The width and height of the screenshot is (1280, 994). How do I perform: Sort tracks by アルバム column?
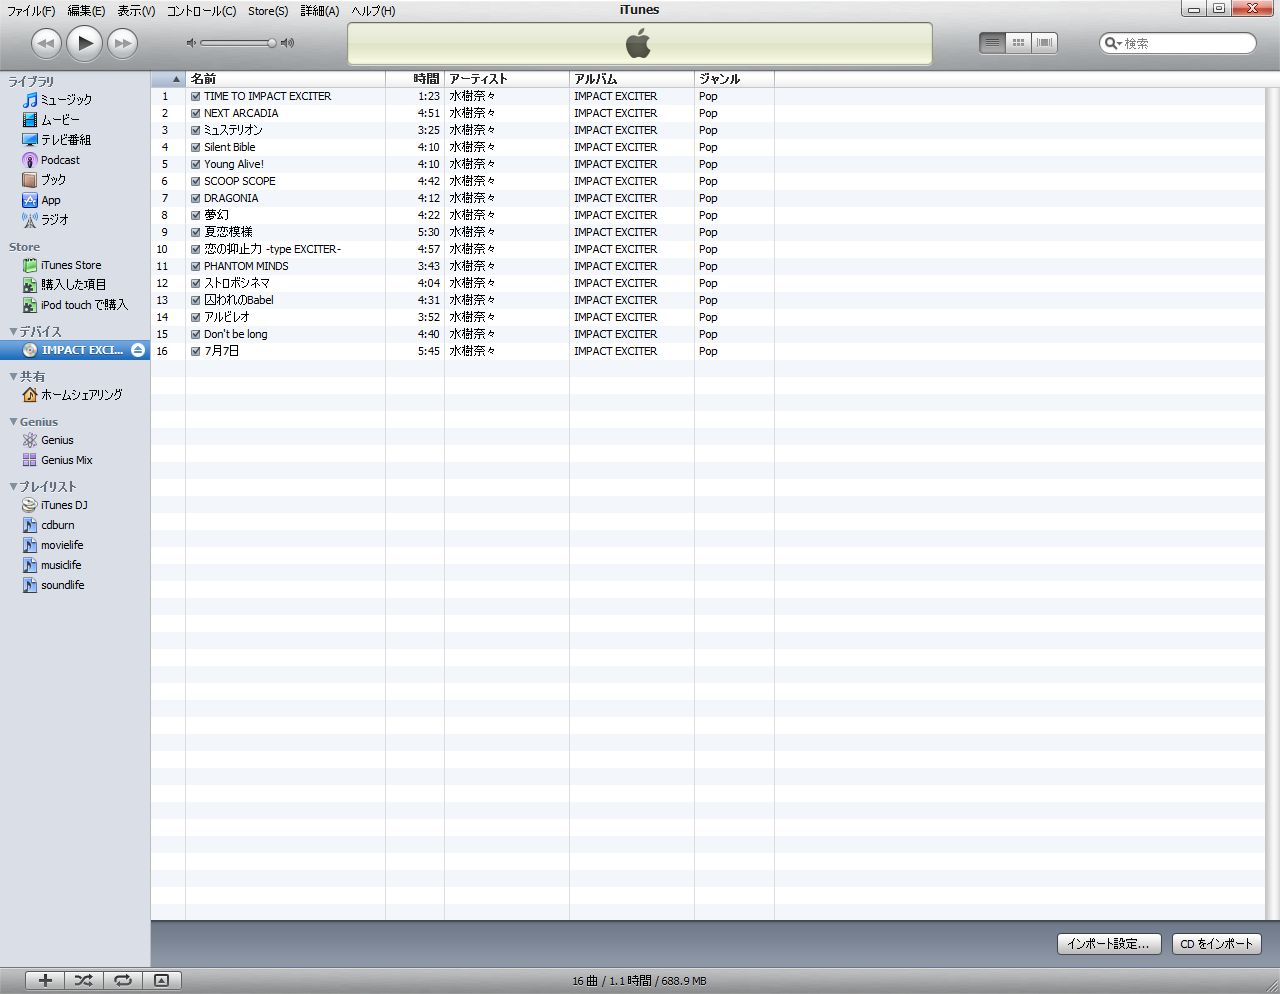click(632, 79)
